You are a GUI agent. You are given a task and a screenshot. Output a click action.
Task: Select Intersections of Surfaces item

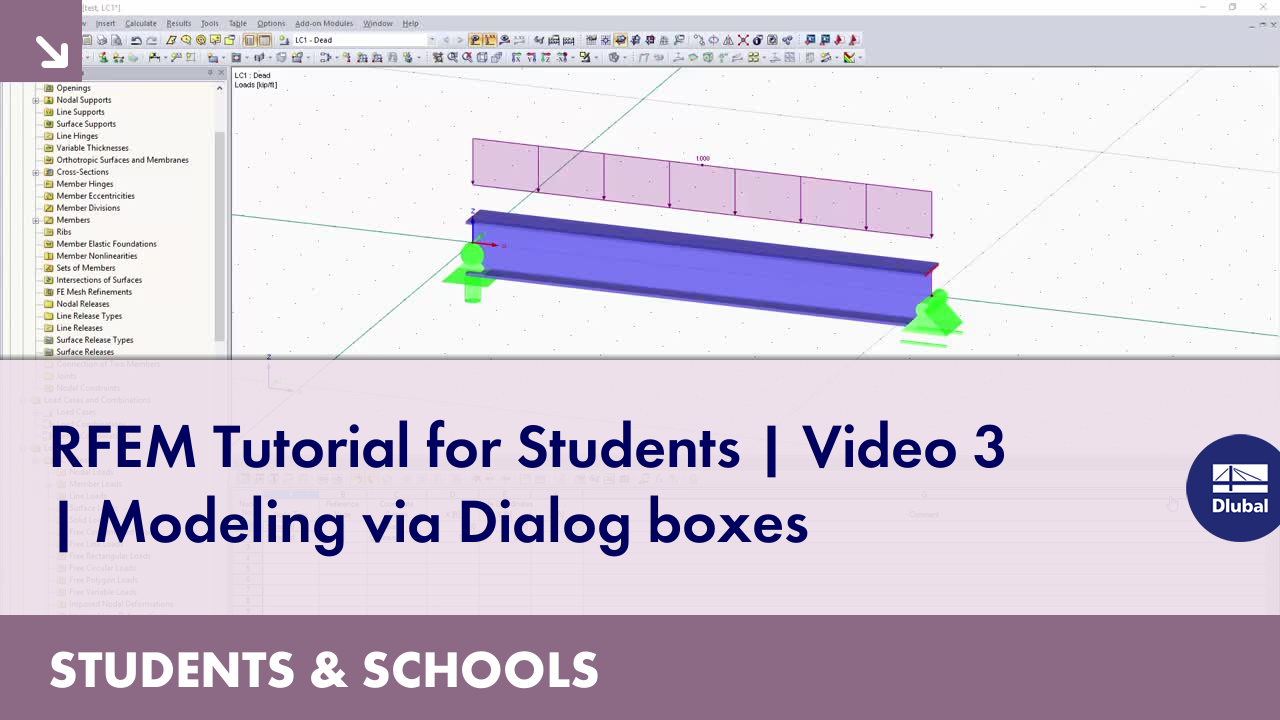[99, 280]
